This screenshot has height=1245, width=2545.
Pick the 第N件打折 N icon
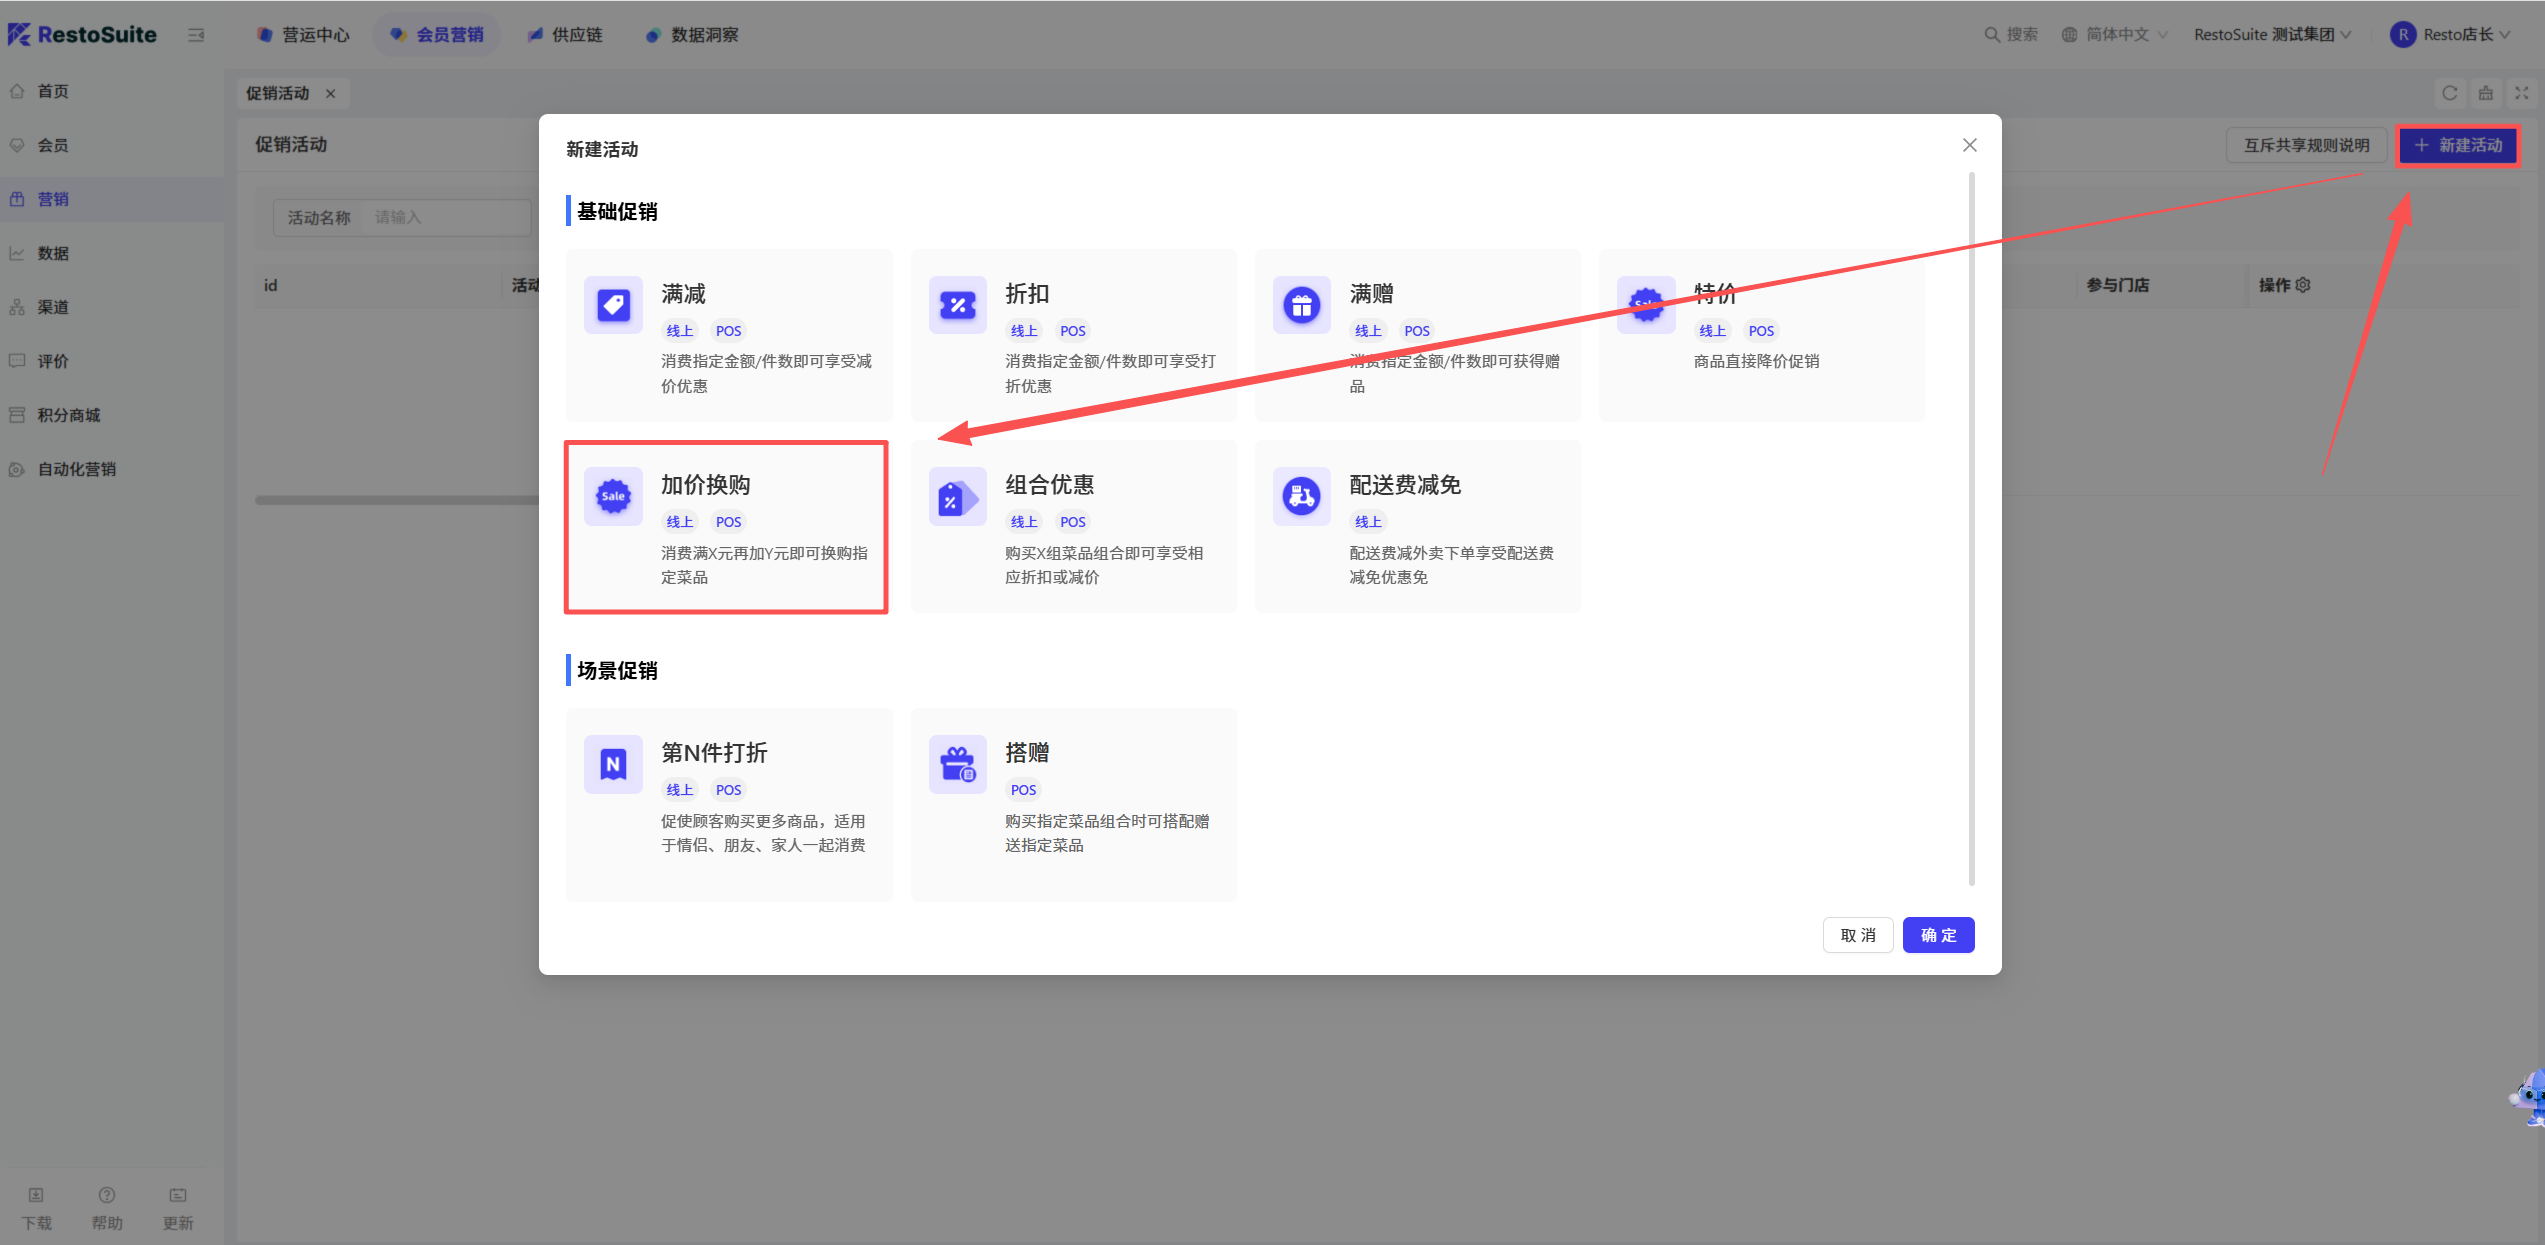(613, 764)
